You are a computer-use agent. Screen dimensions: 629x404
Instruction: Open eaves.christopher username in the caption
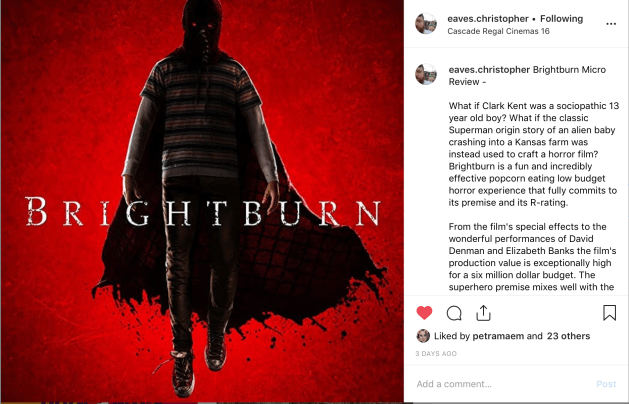[x=489, y=69]
